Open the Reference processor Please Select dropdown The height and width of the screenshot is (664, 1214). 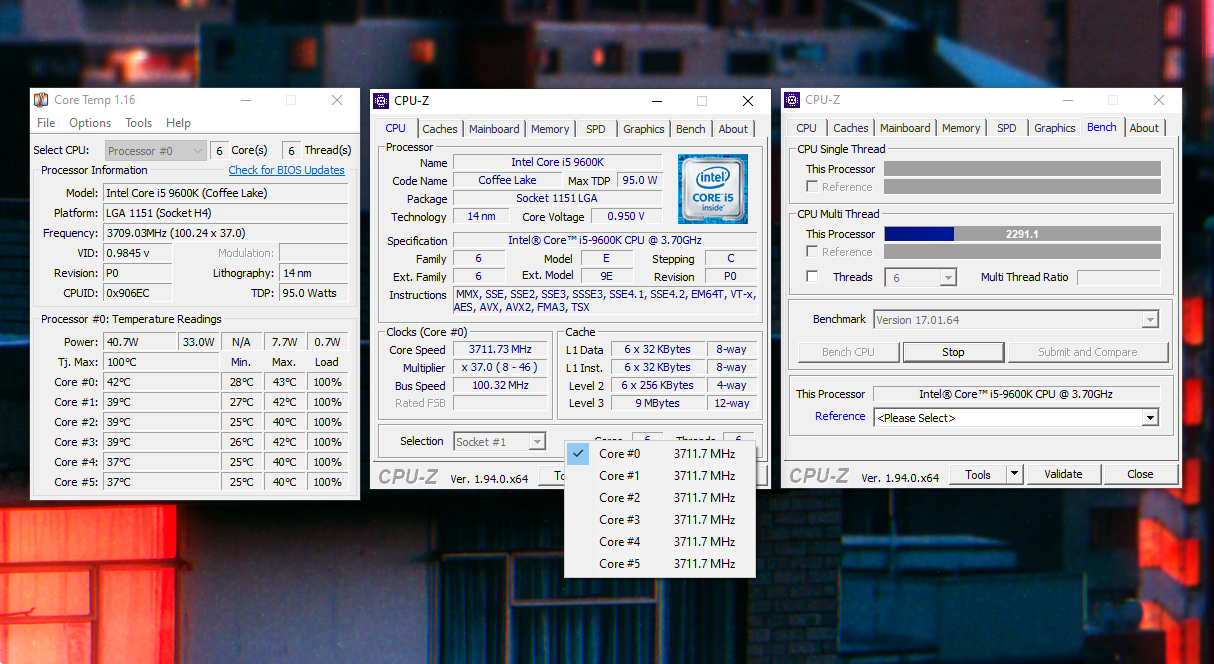point(1149,417)
